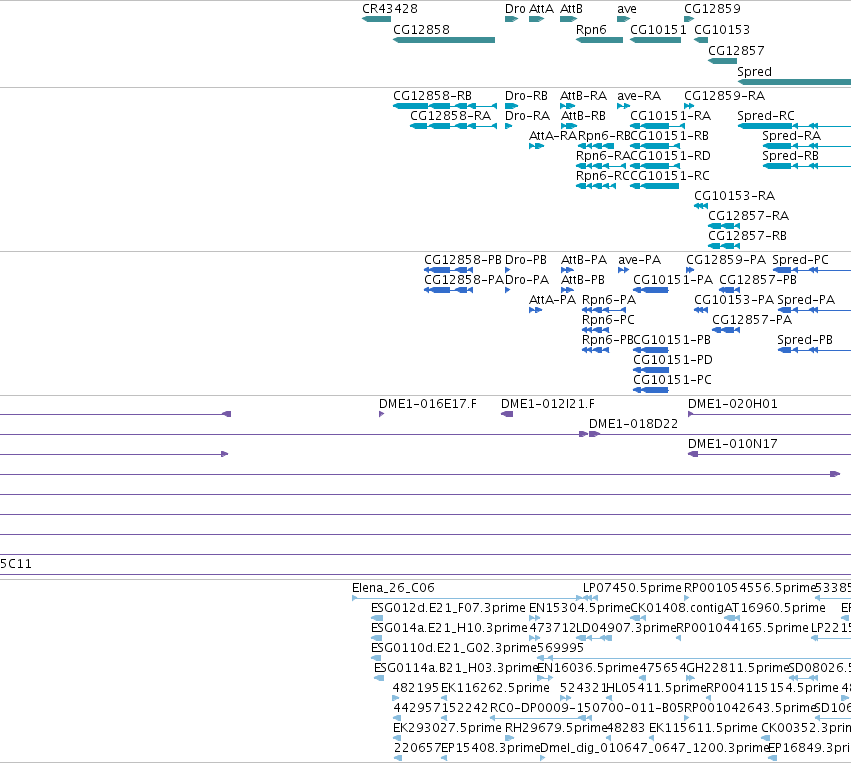Select clone DME1-016E17.F

point(382,414)
